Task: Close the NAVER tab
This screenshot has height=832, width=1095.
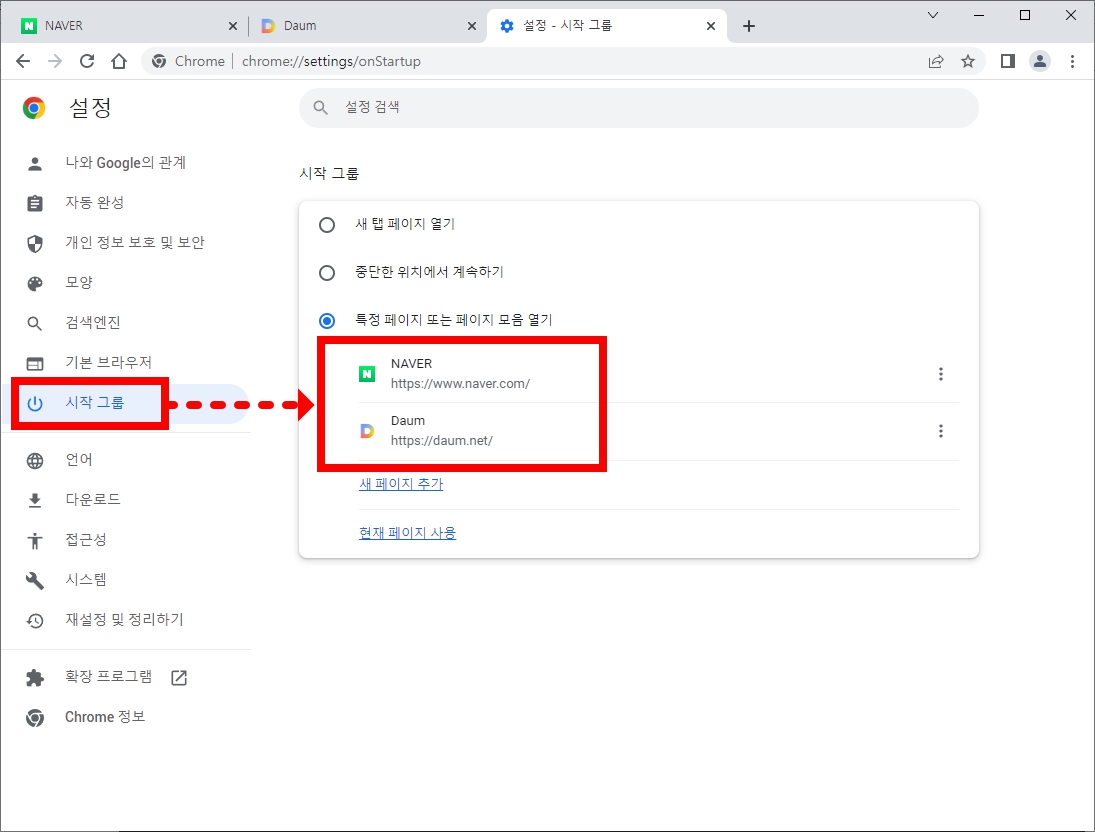Action: (233, 26)
